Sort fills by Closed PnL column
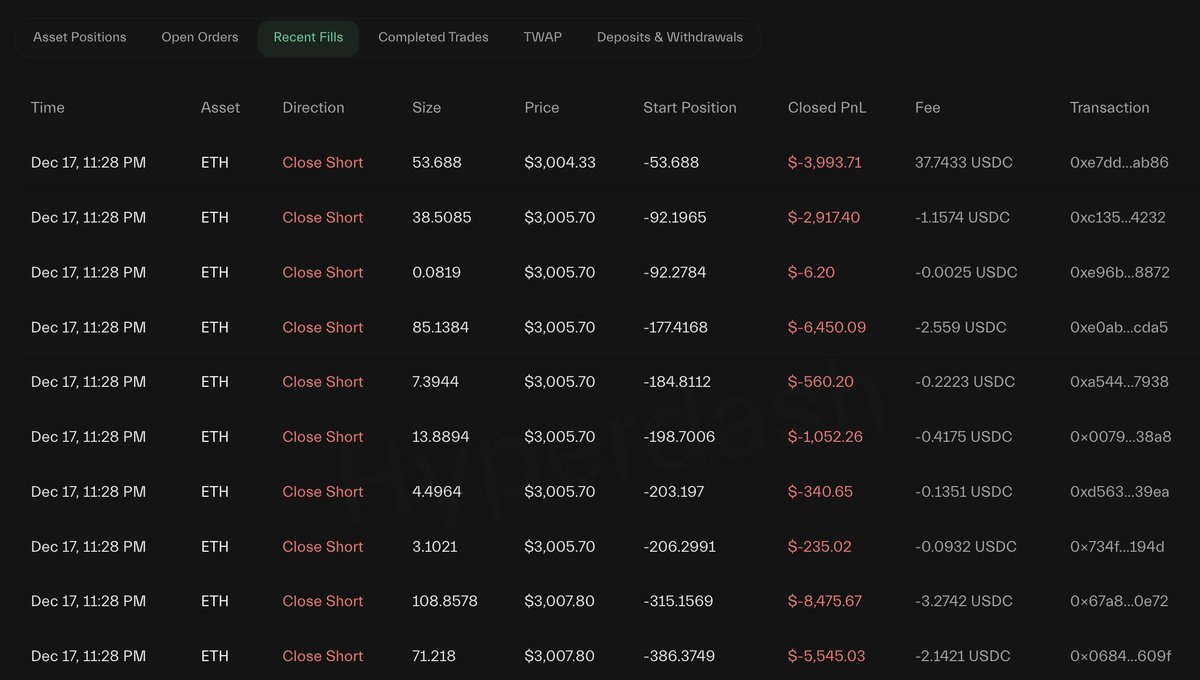1200x680 pixels. tap(826, 107)
